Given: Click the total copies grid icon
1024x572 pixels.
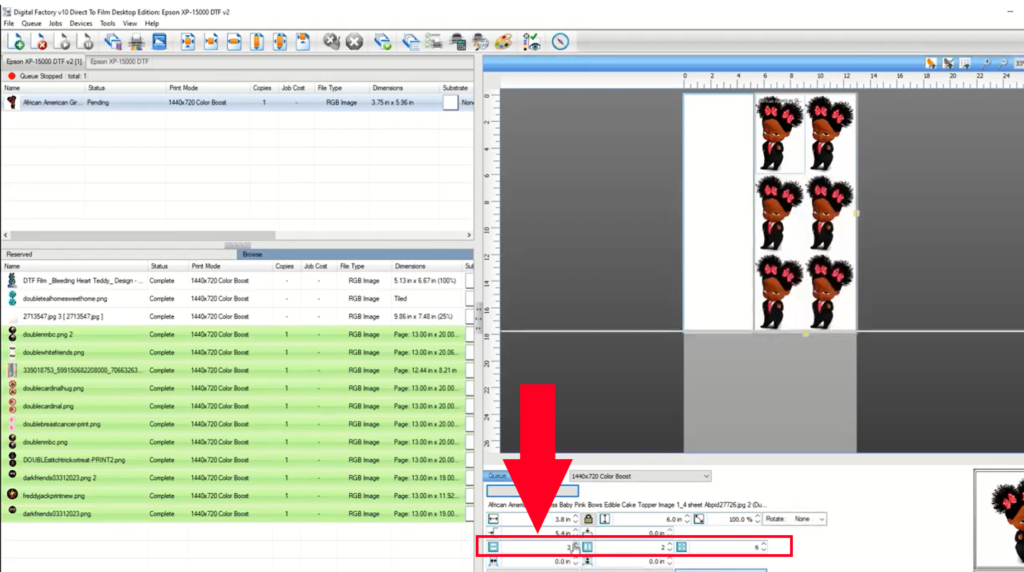Looking at the screenshot, I should click(681, 547).
